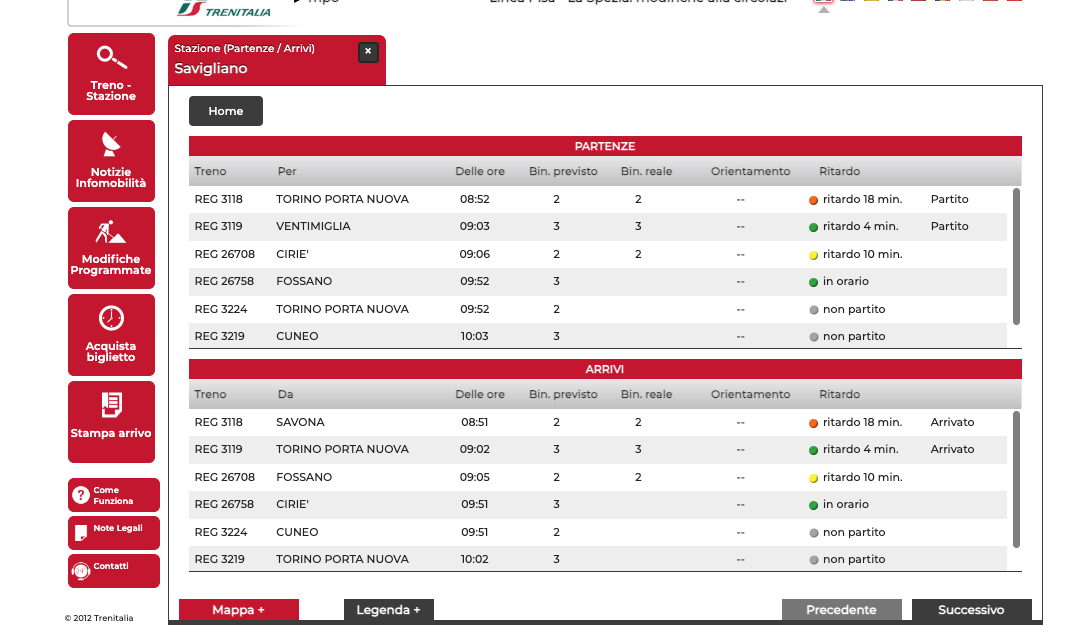This screenshot has height=633, width=1084.
Task: Go to Precedente page
Action: click(x=841, y=610)
